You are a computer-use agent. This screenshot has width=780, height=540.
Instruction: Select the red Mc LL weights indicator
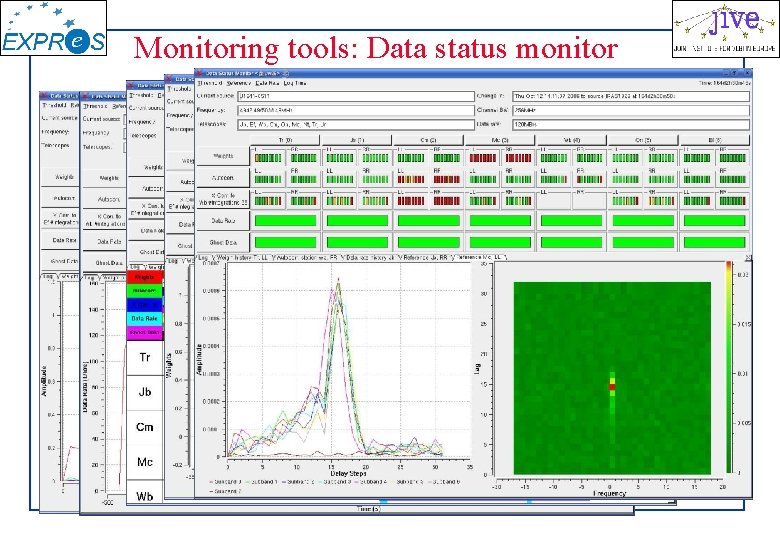[x=483, y=158]
